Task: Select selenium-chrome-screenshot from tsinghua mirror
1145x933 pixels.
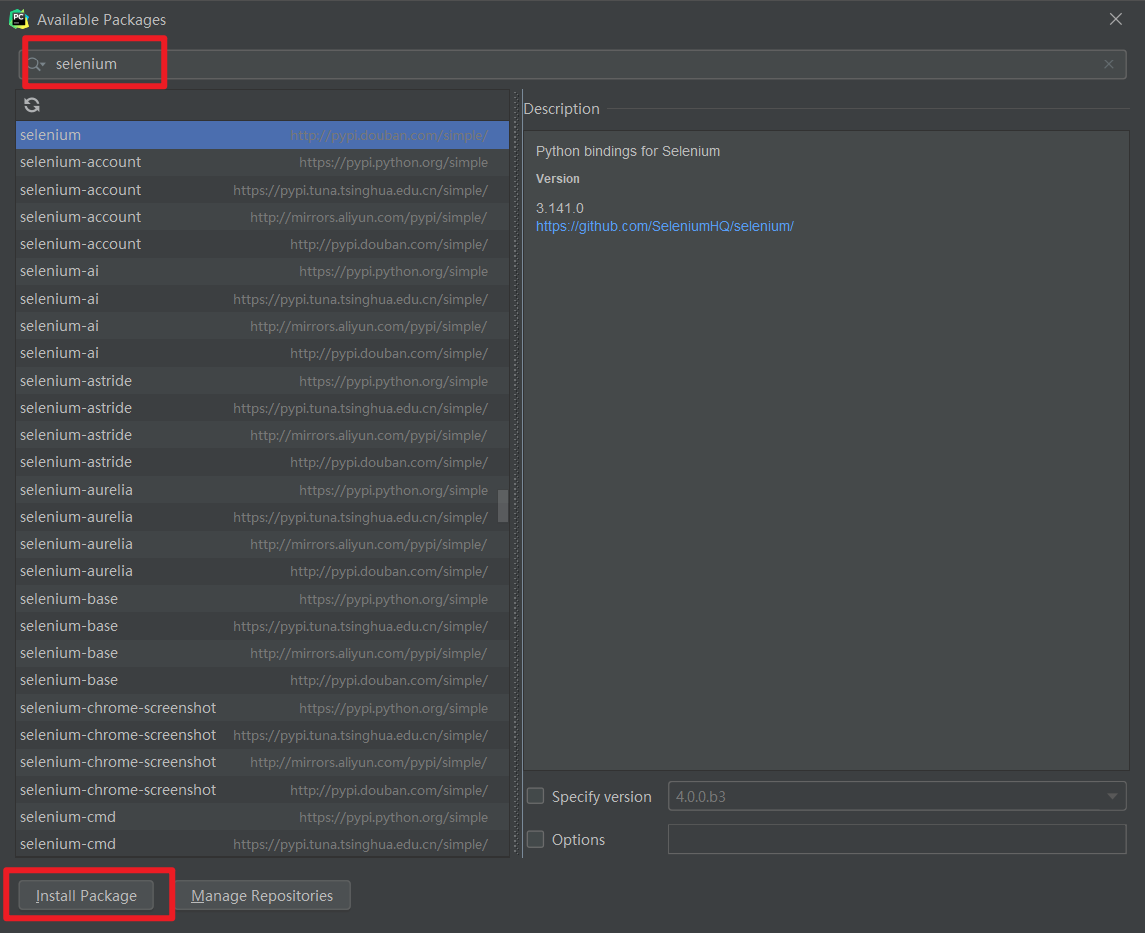Action: pos(262,734)
